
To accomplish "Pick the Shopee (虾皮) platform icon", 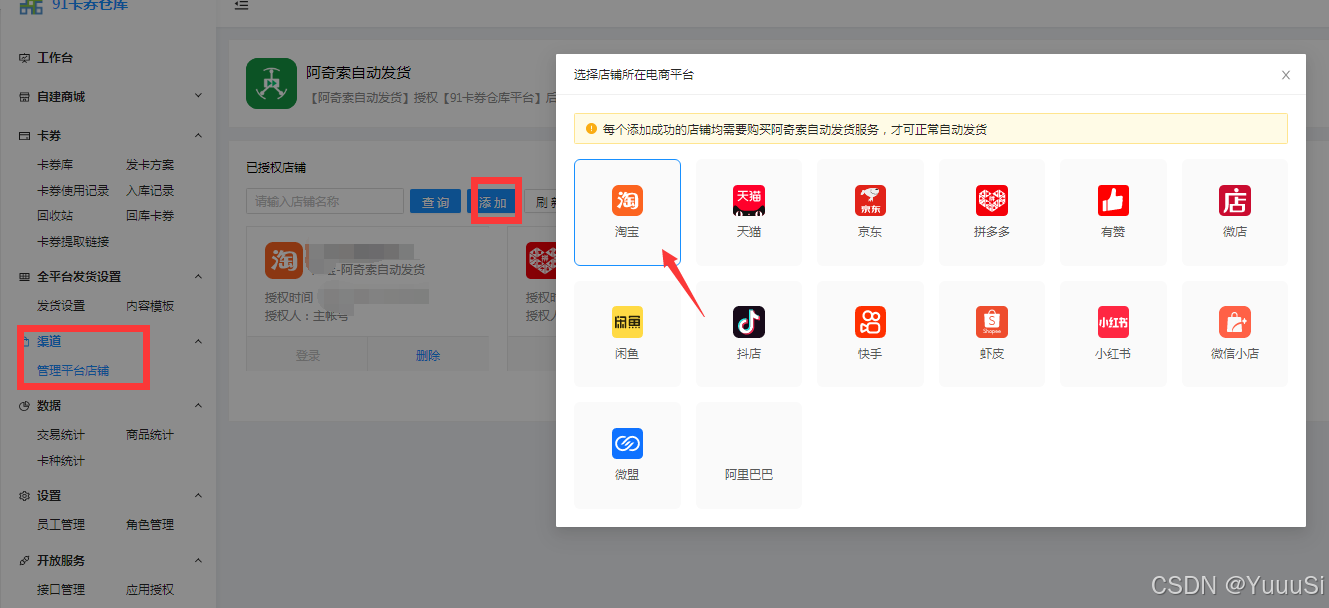I will tap(992, 322).
